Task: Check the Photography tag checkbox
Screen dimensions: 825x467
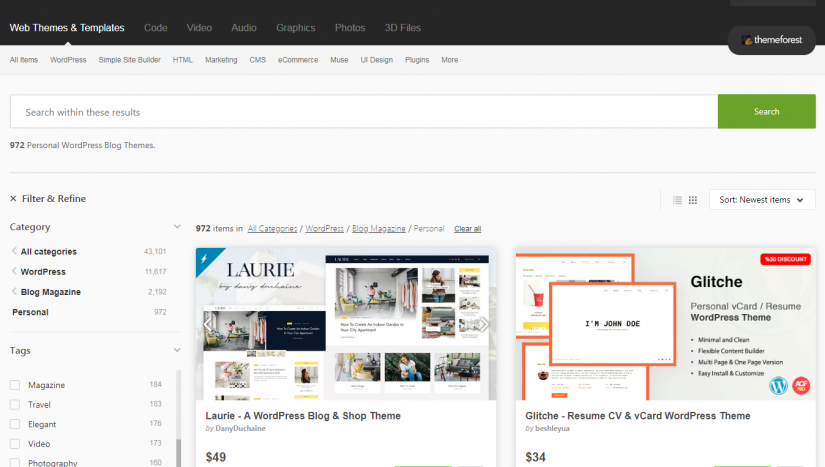Action: pyautogui.click(x=15, y=463)
